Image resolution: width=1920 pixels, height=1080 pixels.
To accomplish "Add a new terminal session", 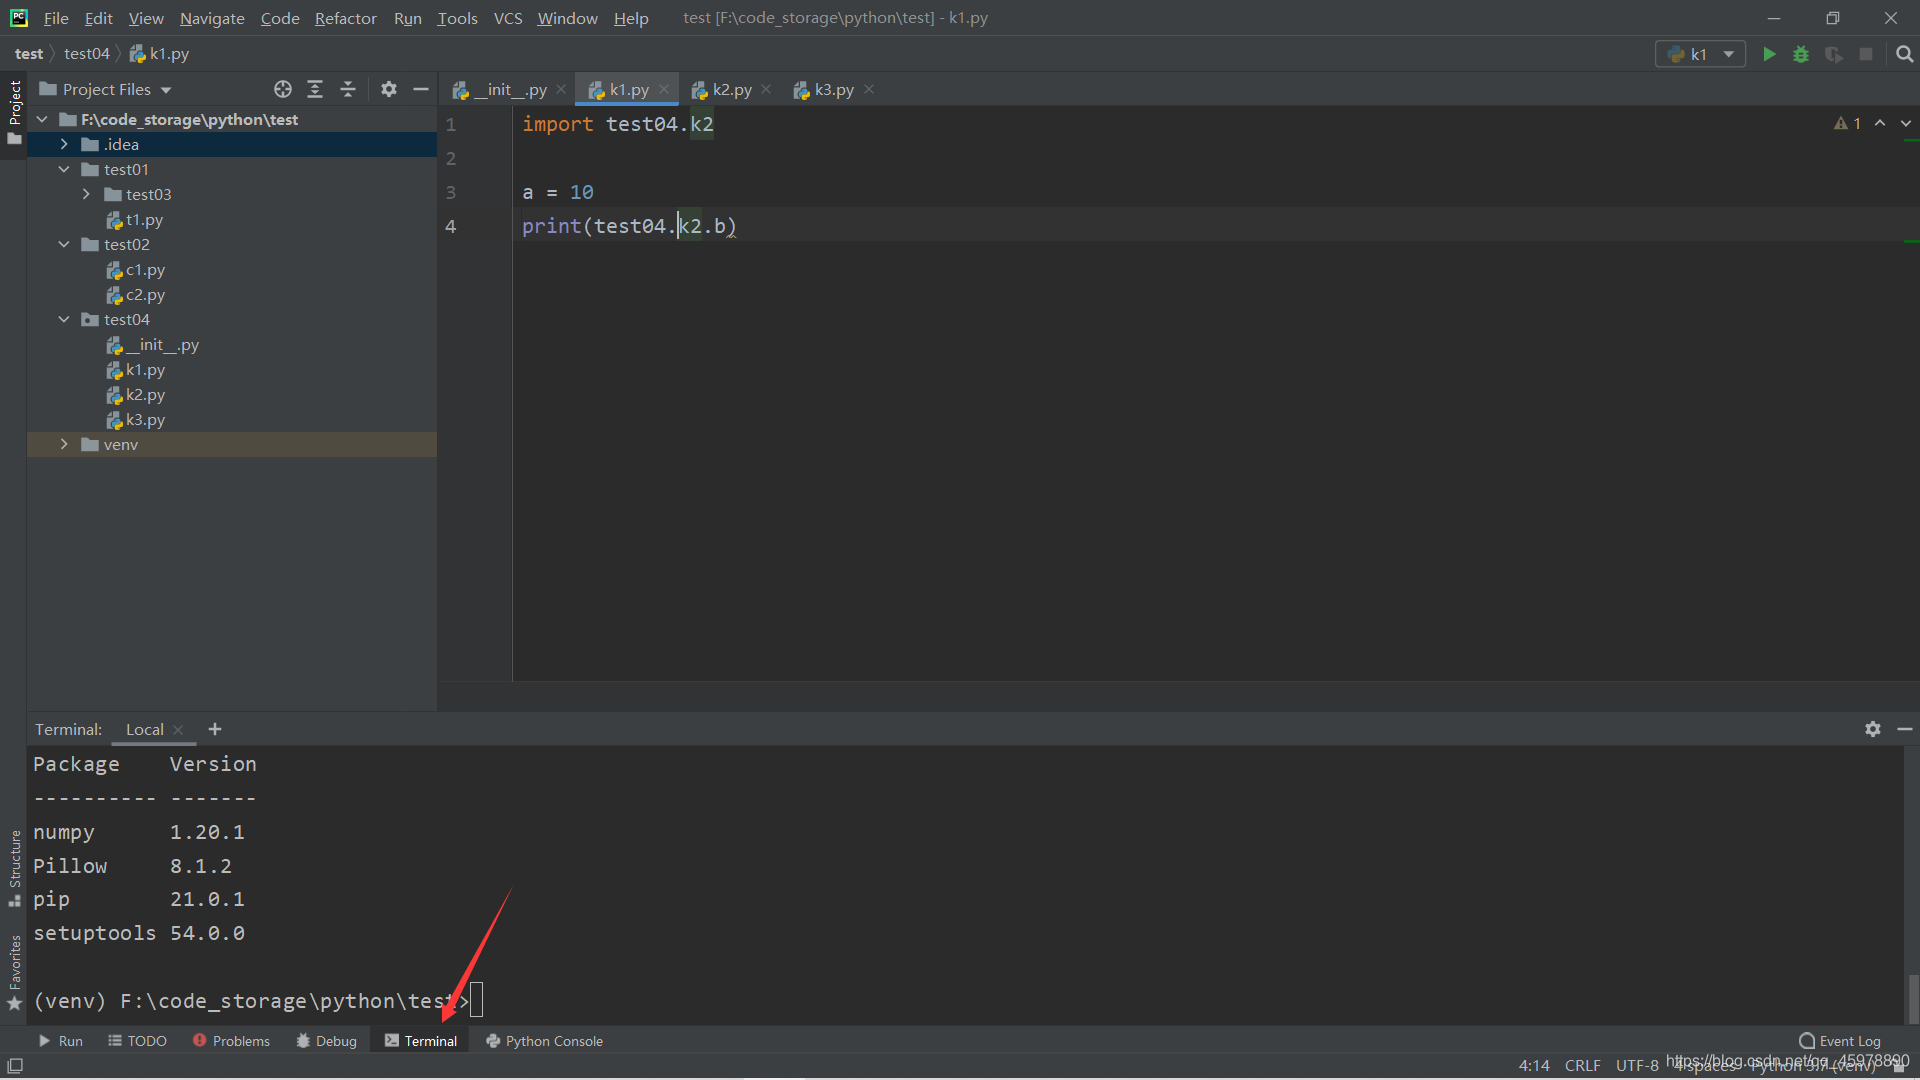I will (x=215, y=729).
